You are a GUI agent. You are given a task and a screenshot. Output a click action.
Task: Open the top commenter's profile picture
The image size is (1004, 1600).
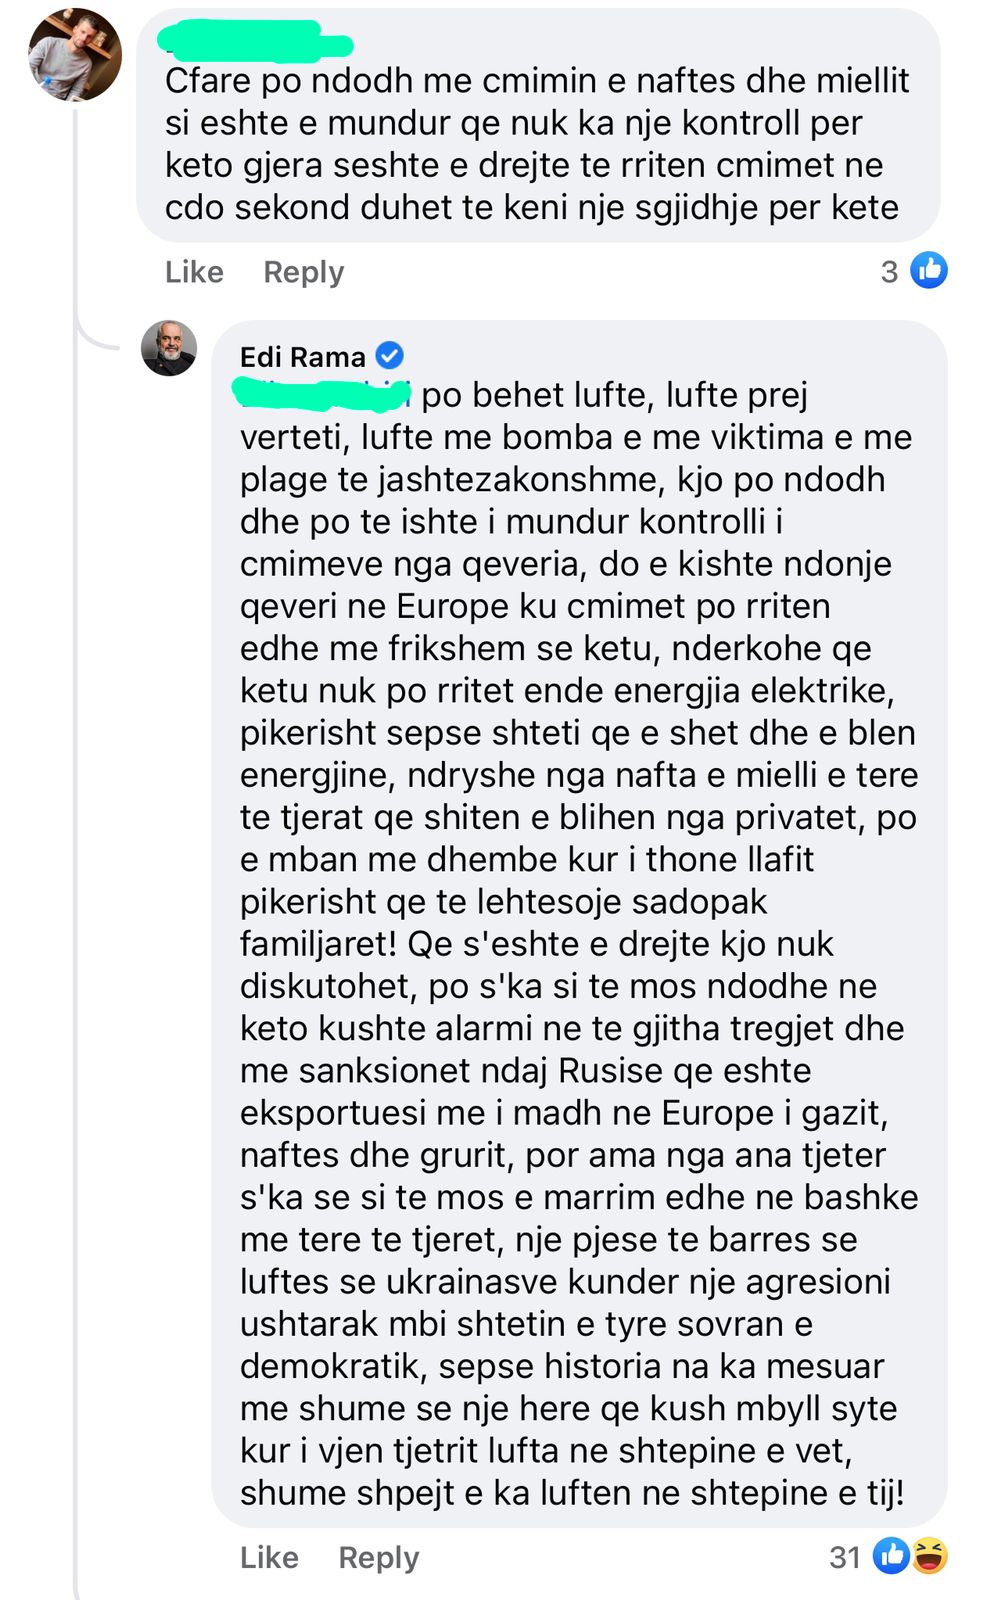point(75,55)
